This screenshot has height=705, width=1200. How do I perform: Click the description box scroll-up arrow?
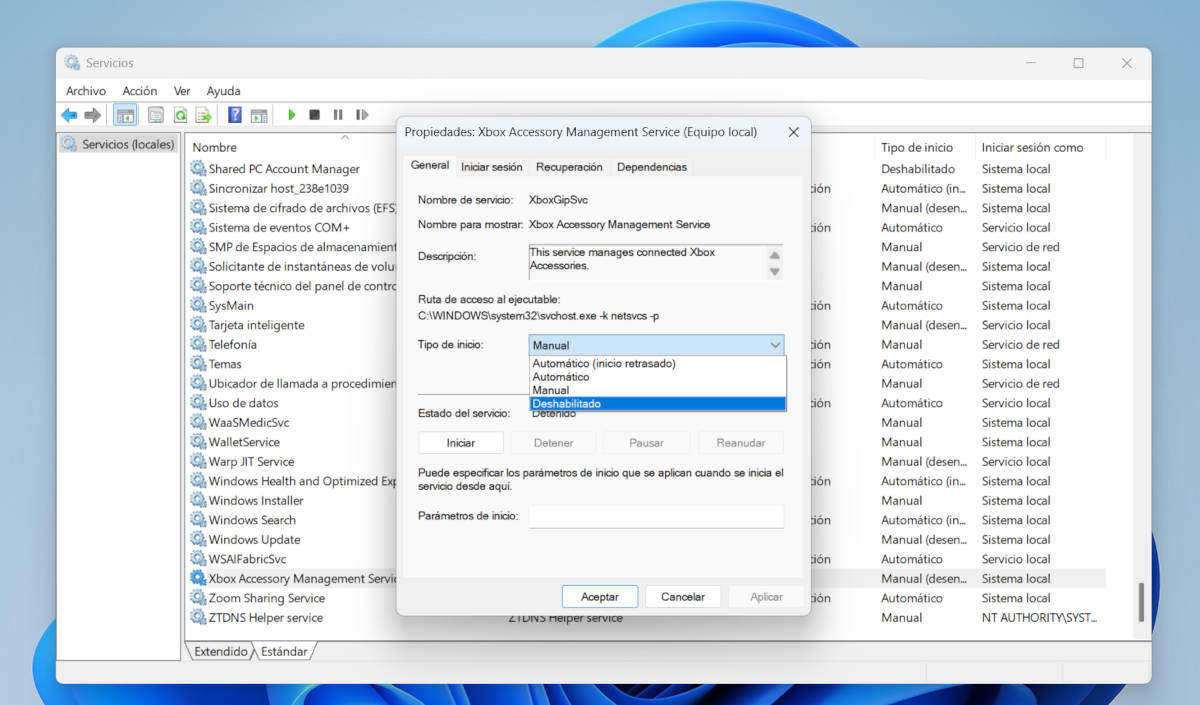774,256
